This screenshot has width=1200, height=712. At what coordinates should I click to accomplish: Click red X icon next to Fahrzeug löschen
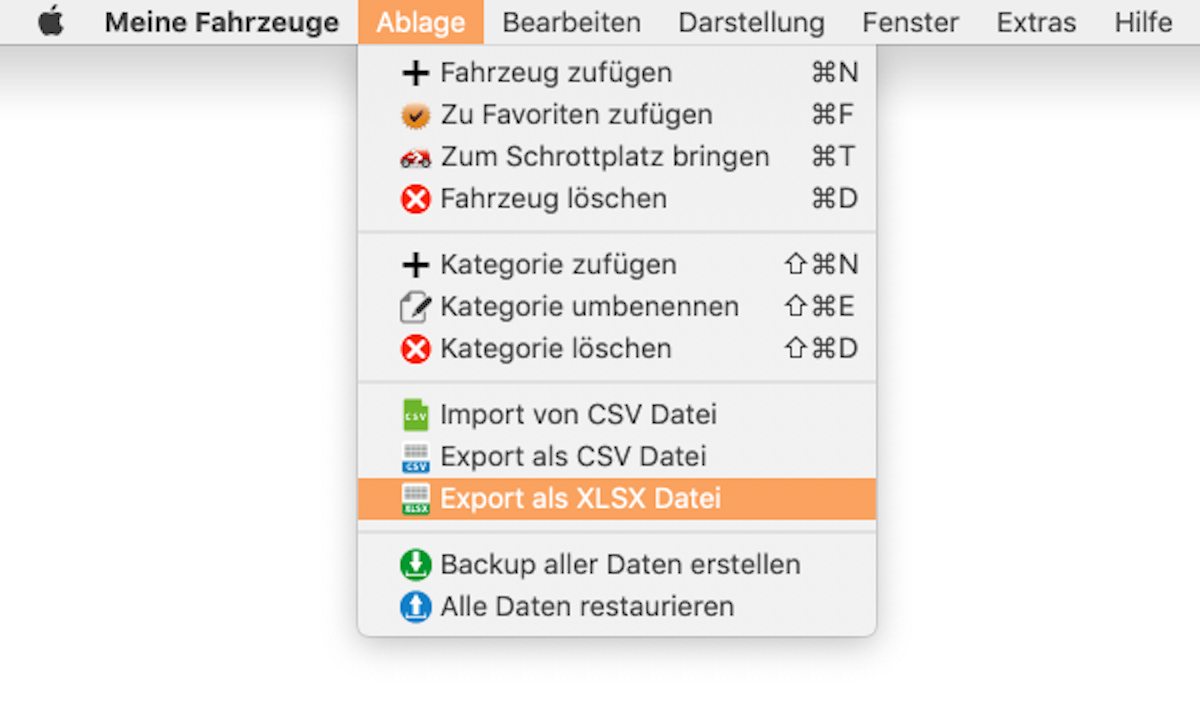pyautogui.click(x=414, y=200)
